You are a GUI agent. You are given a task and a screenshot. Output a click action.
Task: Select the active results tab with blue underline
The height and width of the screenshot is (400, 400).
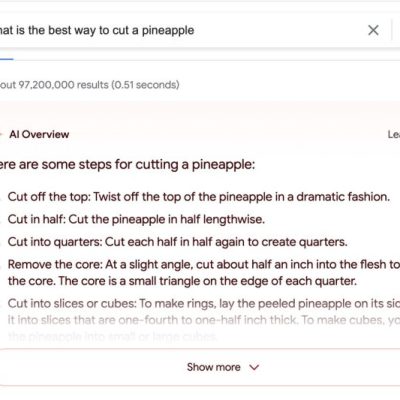pos(6,59)
